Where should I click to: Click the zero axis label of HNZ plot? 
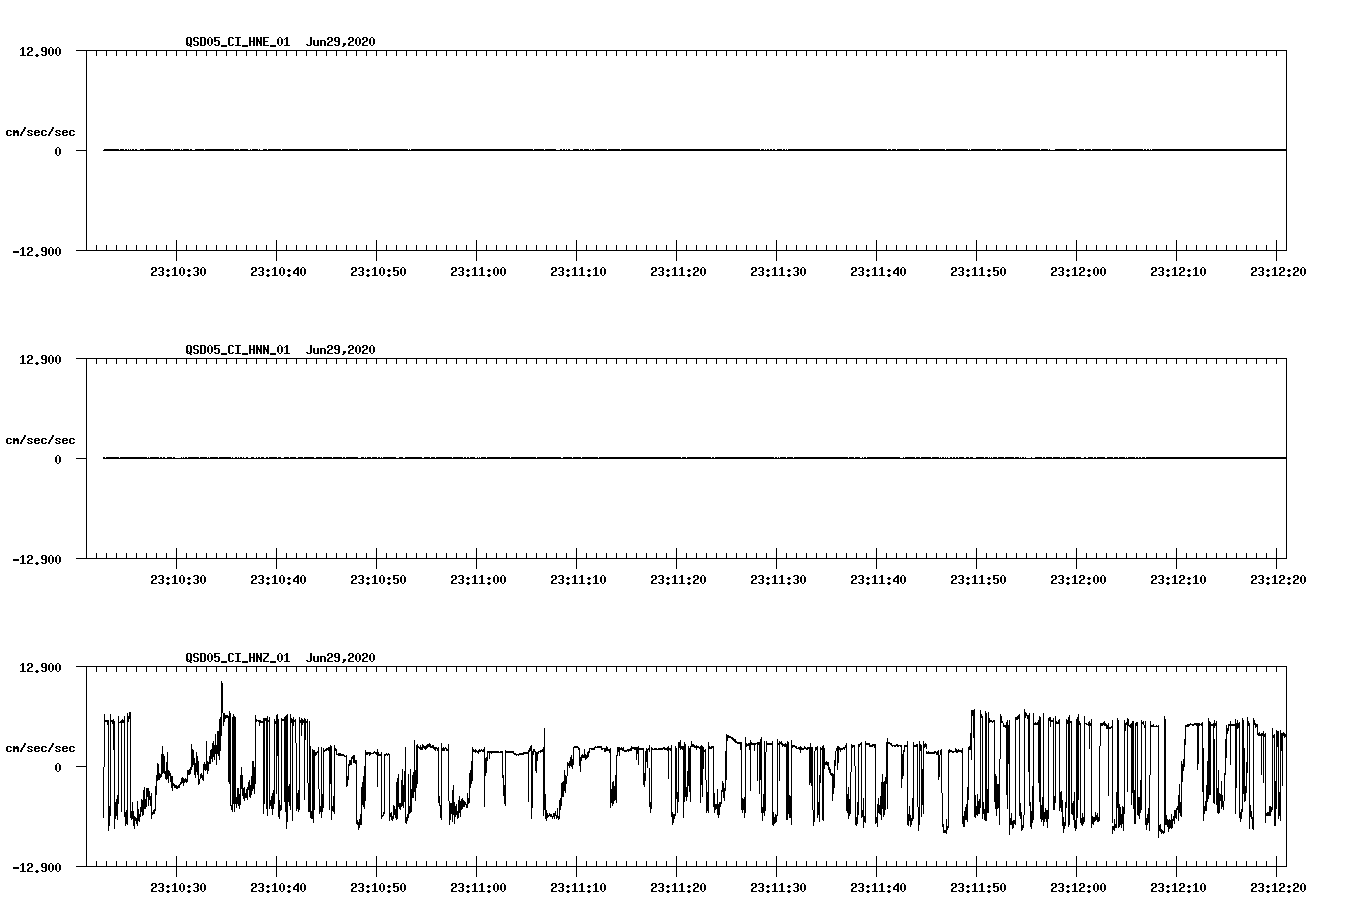(x=58, y=767)
